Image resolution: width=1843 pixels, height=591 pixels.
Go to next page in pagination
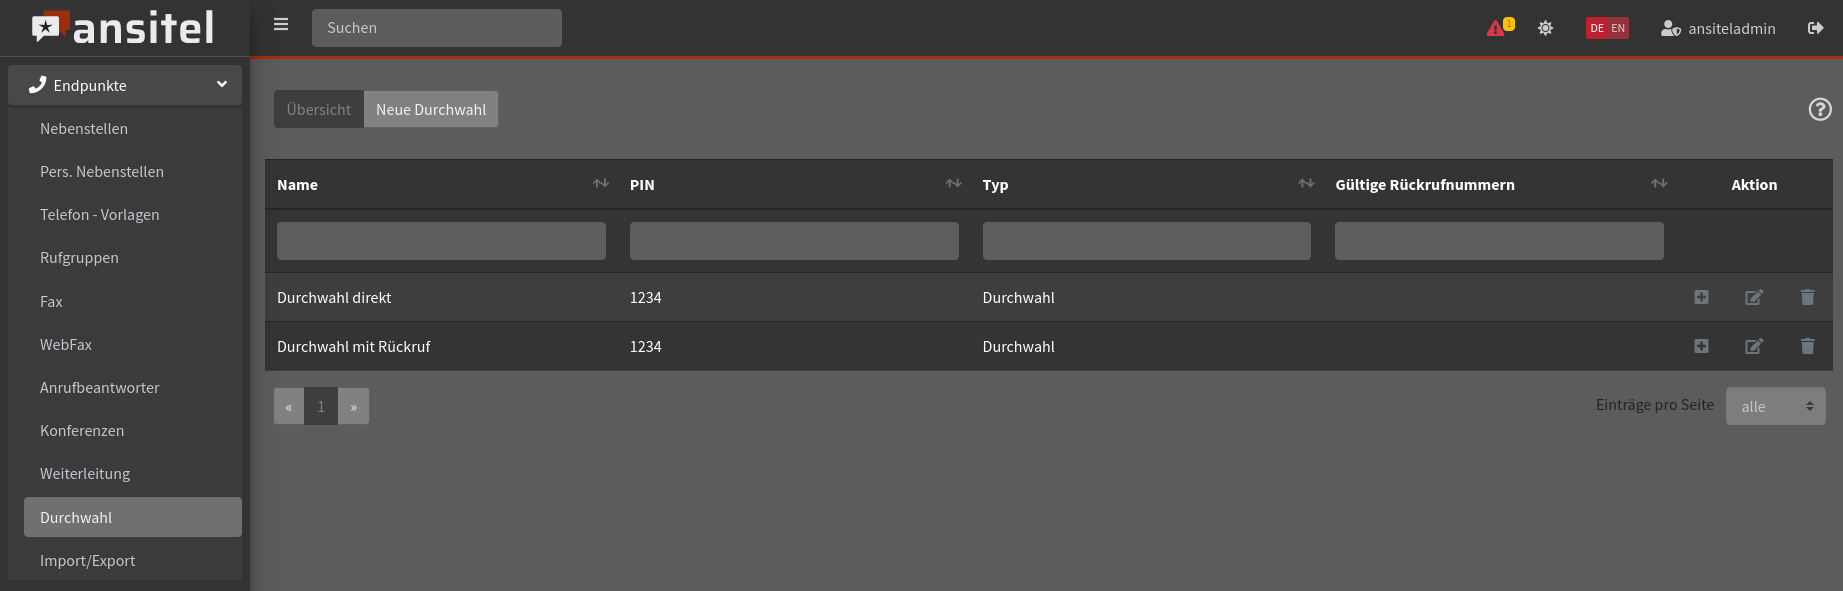(353, 407)
